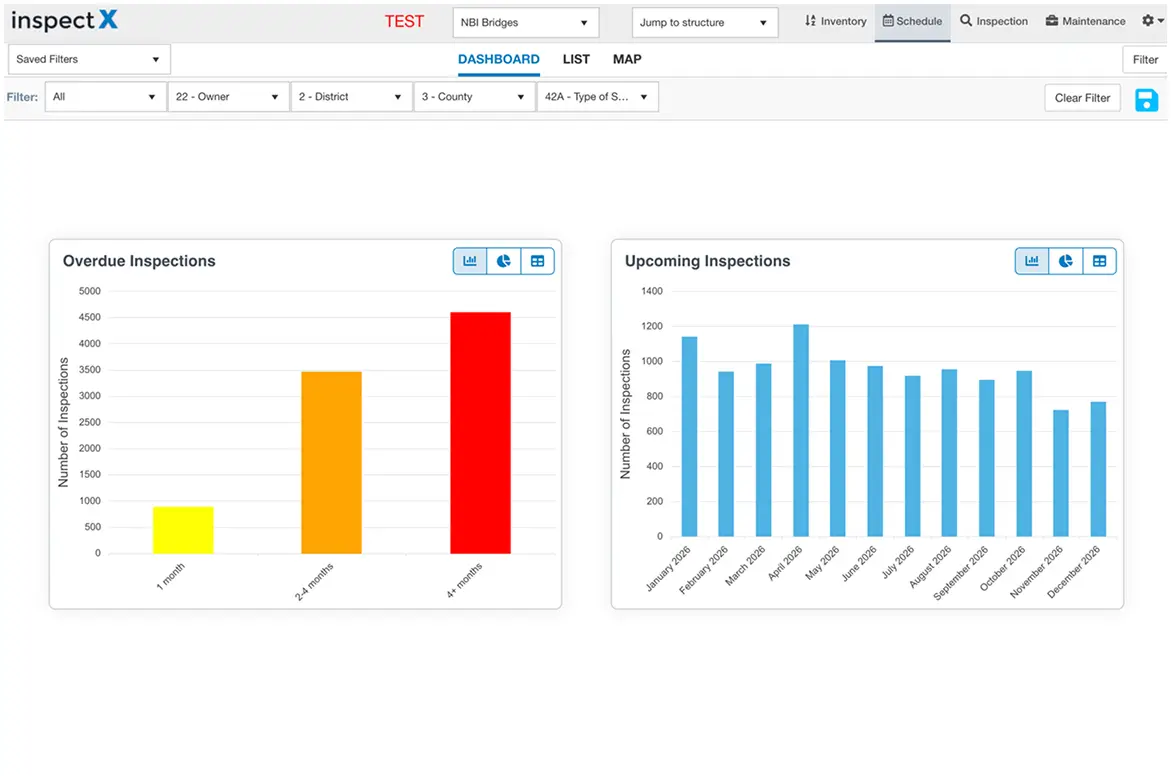Show Overdue Inspections as a table
Viewport: 1171px width, 776px height.
(x=537, y=260)
